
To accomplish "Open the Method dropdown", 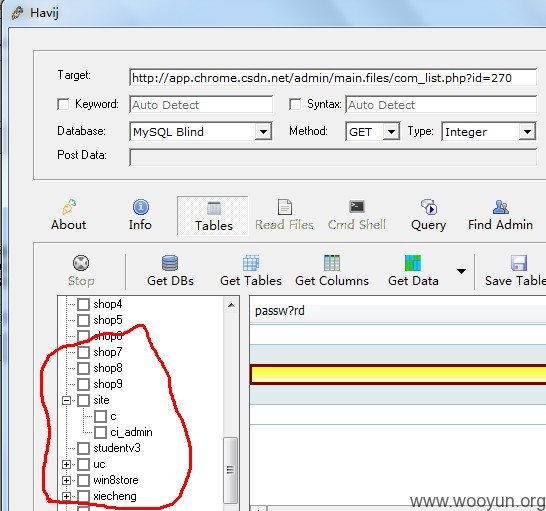I will [x=391, y=132].
